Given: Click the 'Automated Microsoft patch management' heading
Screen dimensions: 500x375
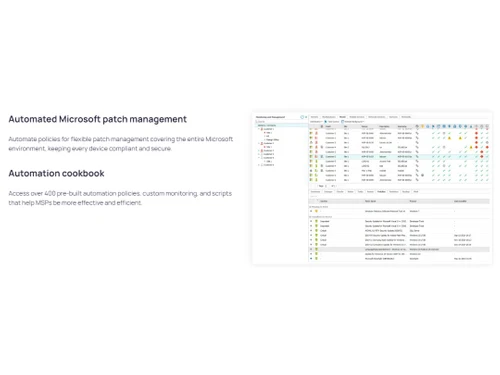Looking at the screenshot, I should (x=97, y=119).
